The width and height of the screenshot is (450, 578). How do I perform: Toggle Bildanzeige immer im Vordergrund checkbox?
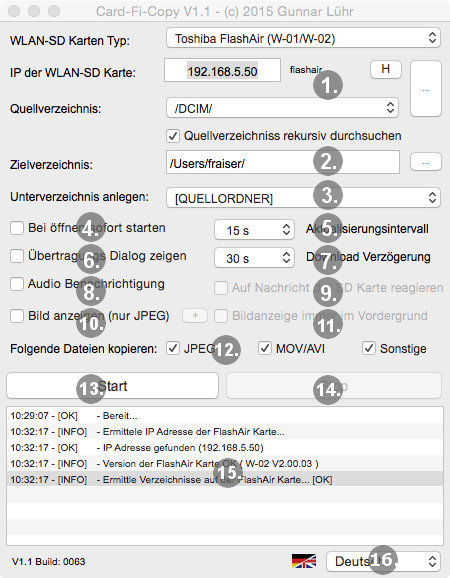(x=221, y=316)
